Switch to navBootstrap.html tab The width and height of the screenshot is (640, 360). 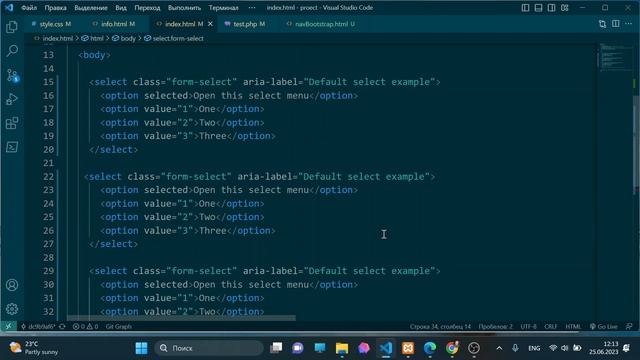click(321, 24)
